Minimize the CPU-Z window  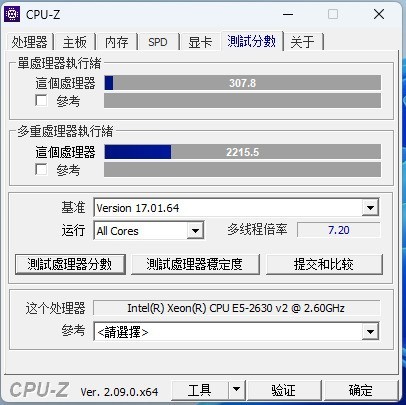(288, 14)
